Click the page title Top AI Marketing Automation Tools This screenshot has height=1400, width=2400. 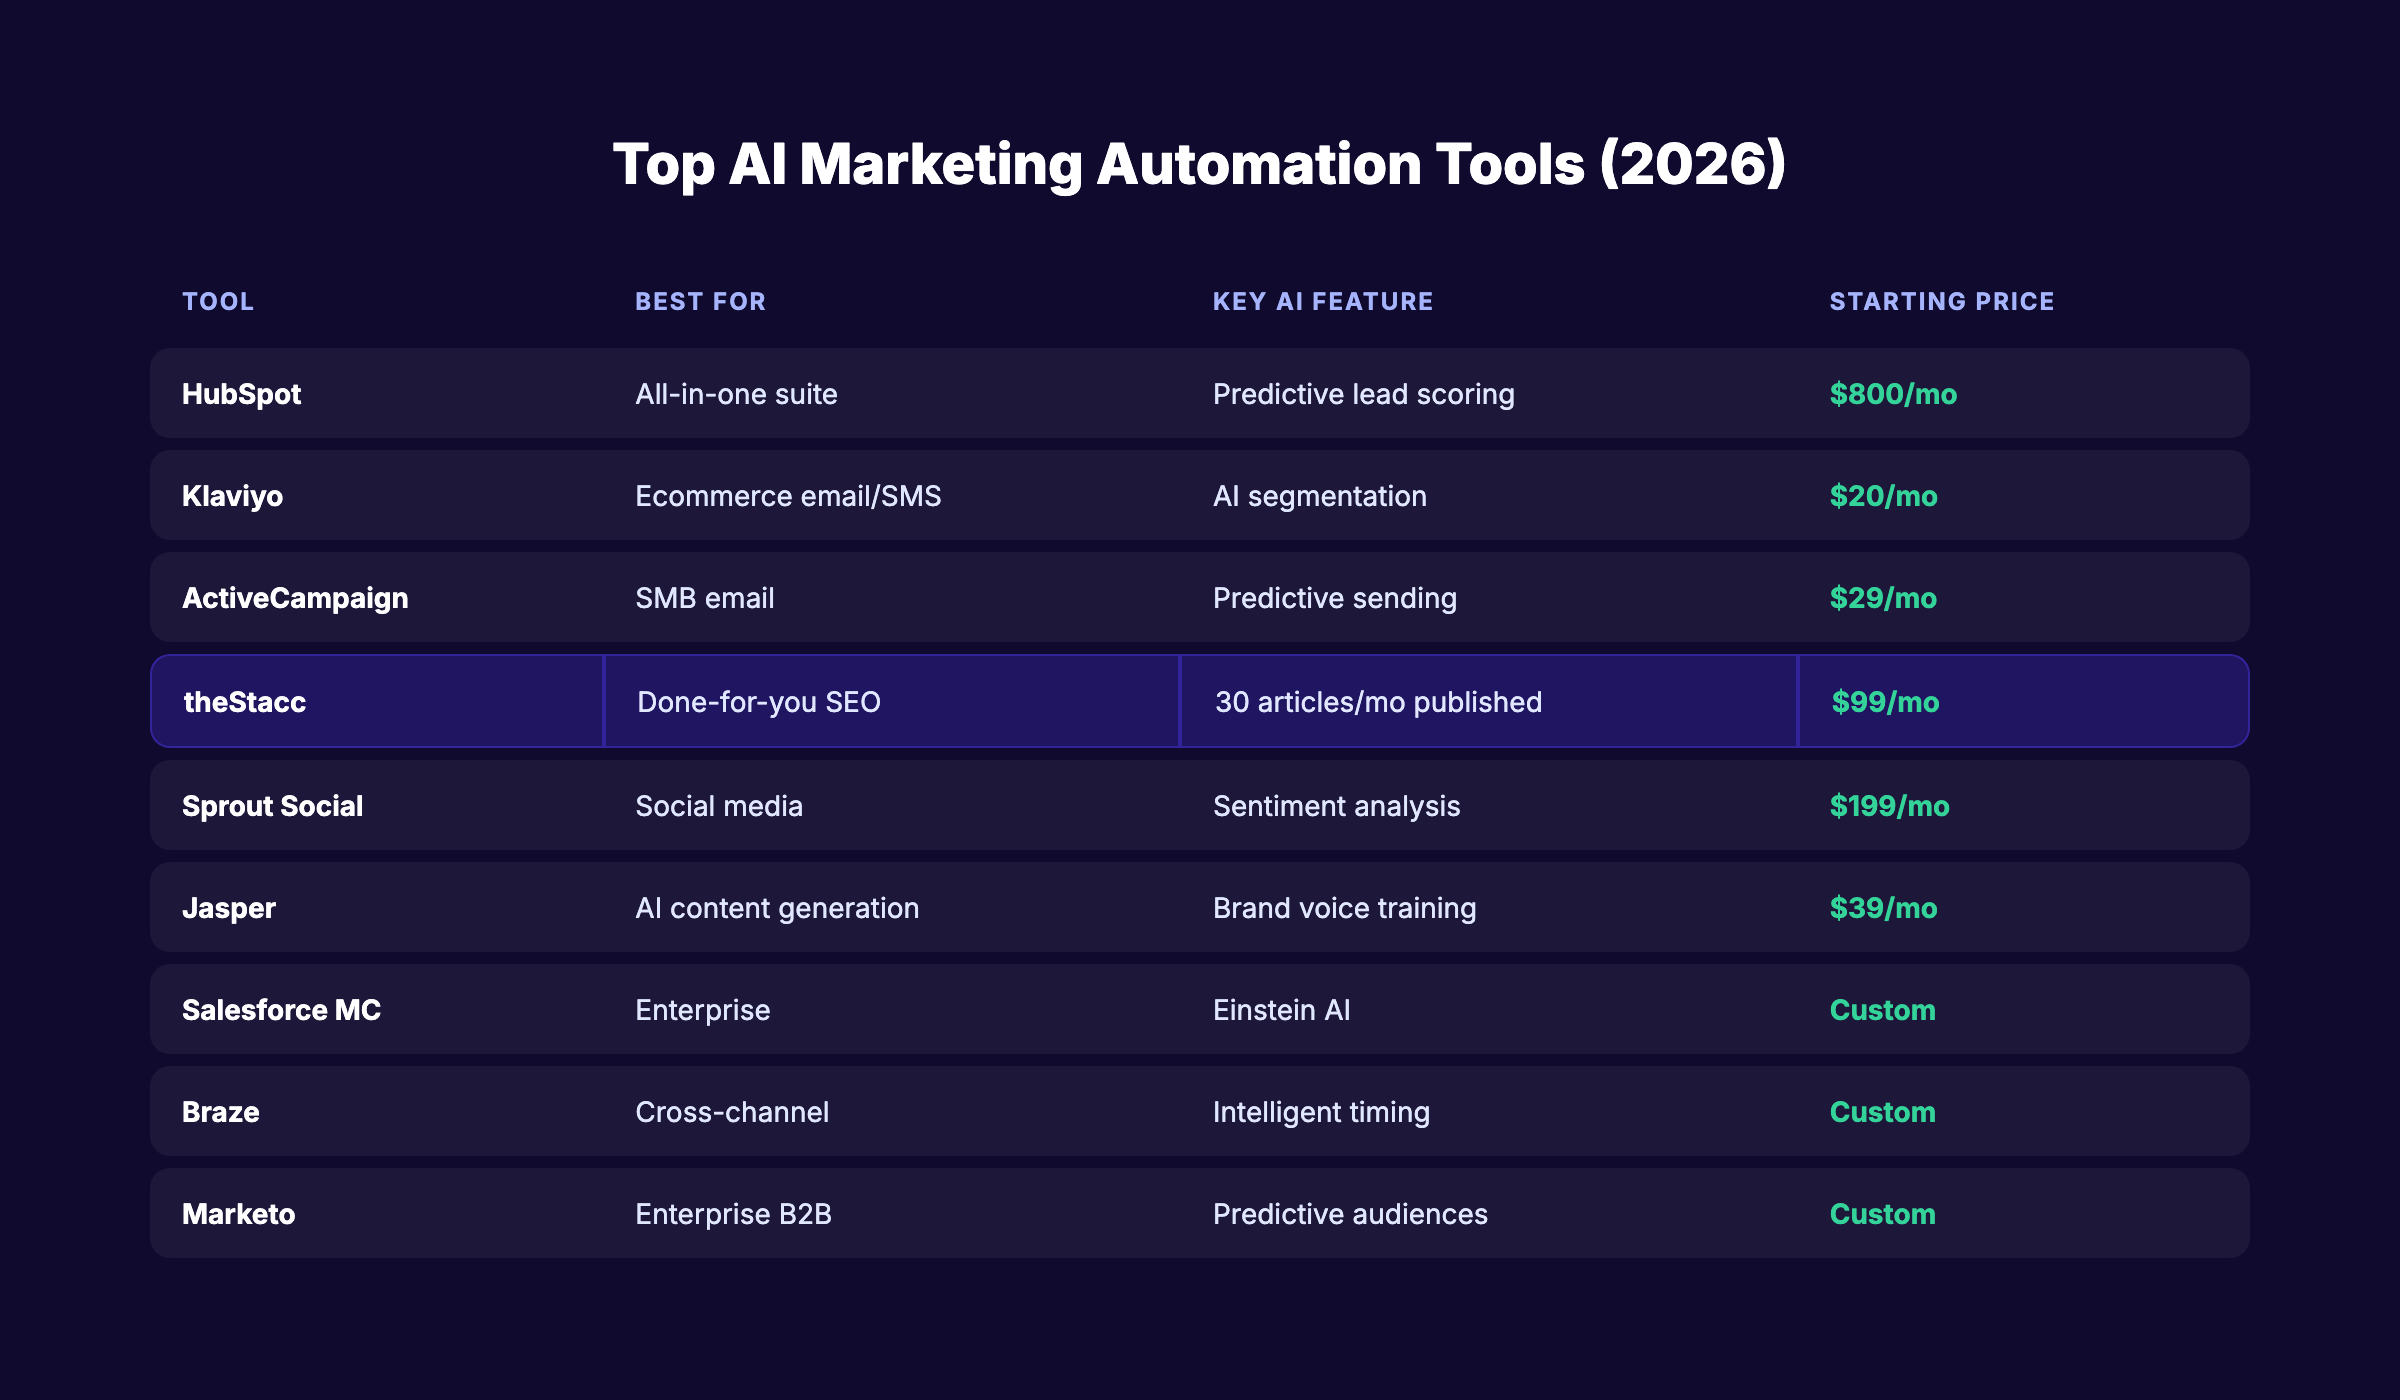tap(1199, 165)
